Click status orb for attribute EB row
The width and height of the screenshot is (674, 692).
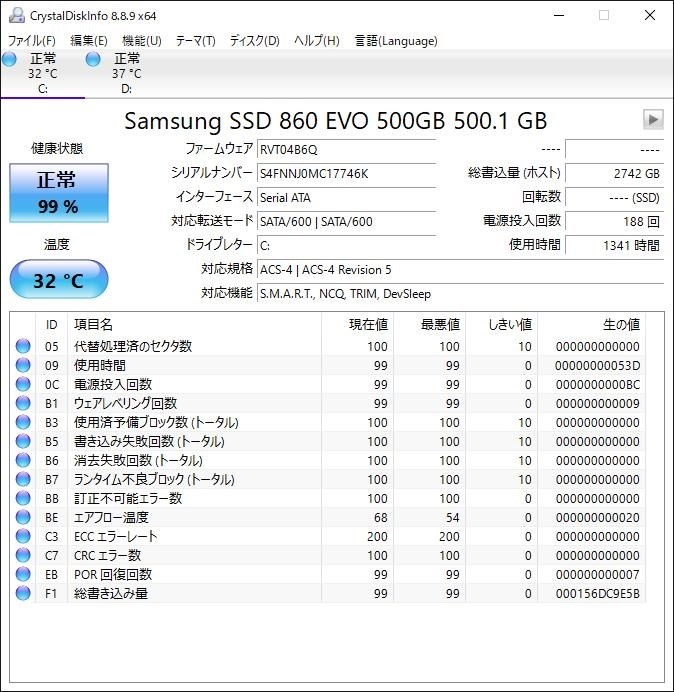coord(23,574)
